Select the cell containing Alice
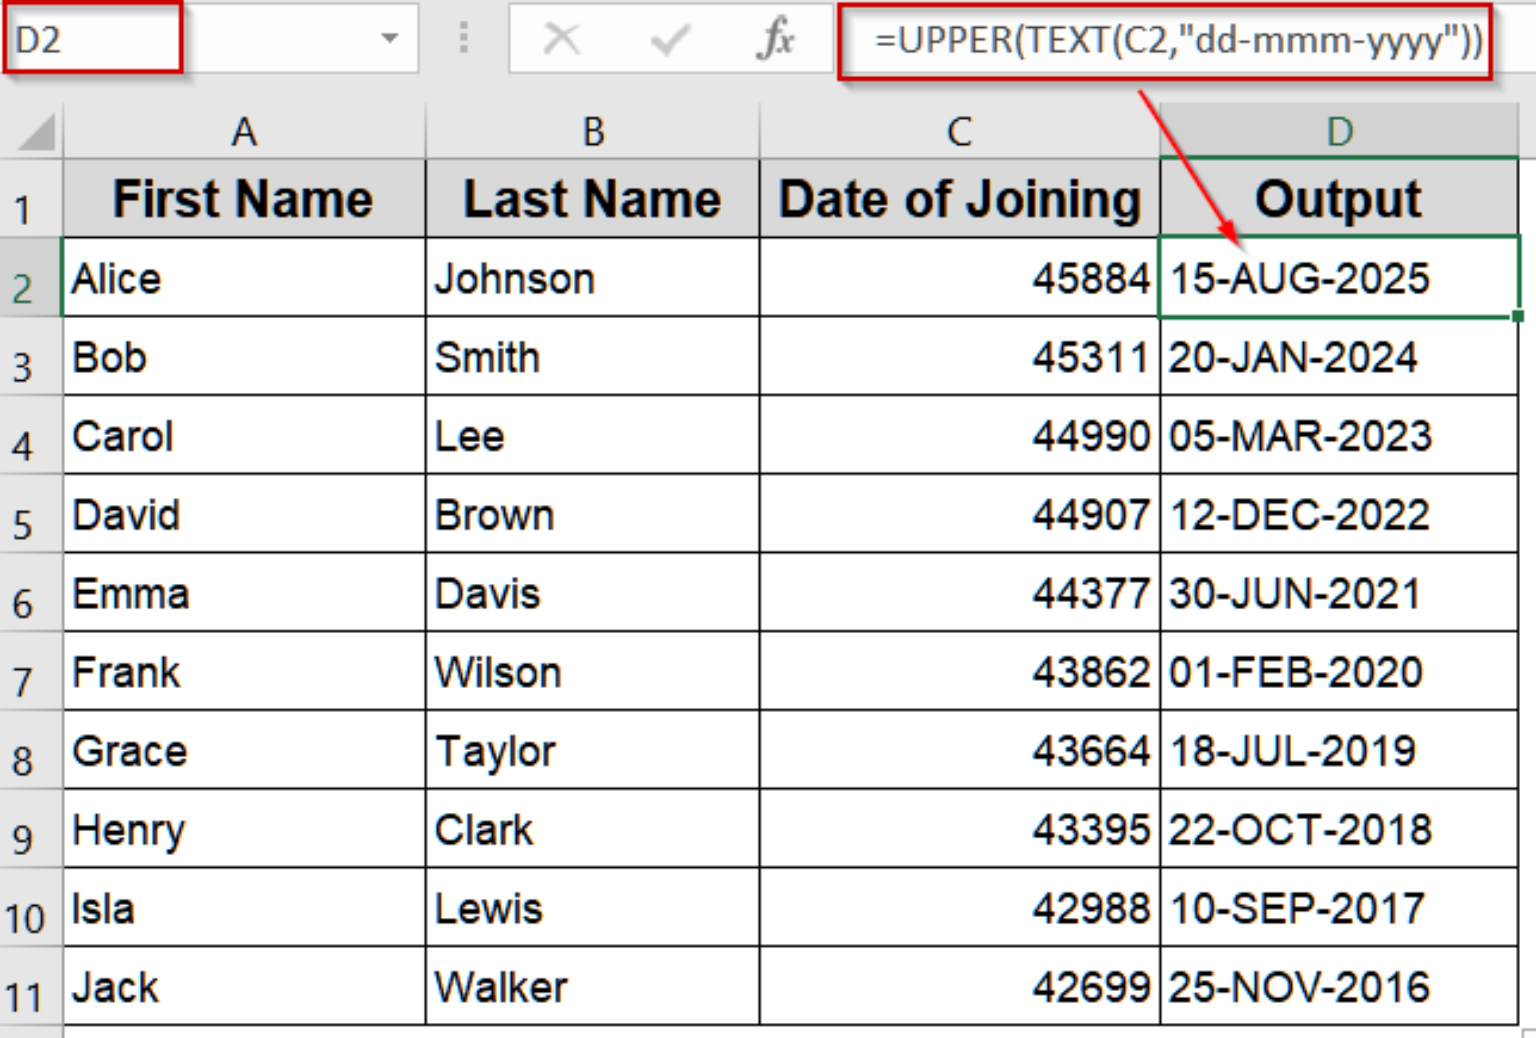The width and height of the screenshot is (1536, 1038). (x=243, y=278)
